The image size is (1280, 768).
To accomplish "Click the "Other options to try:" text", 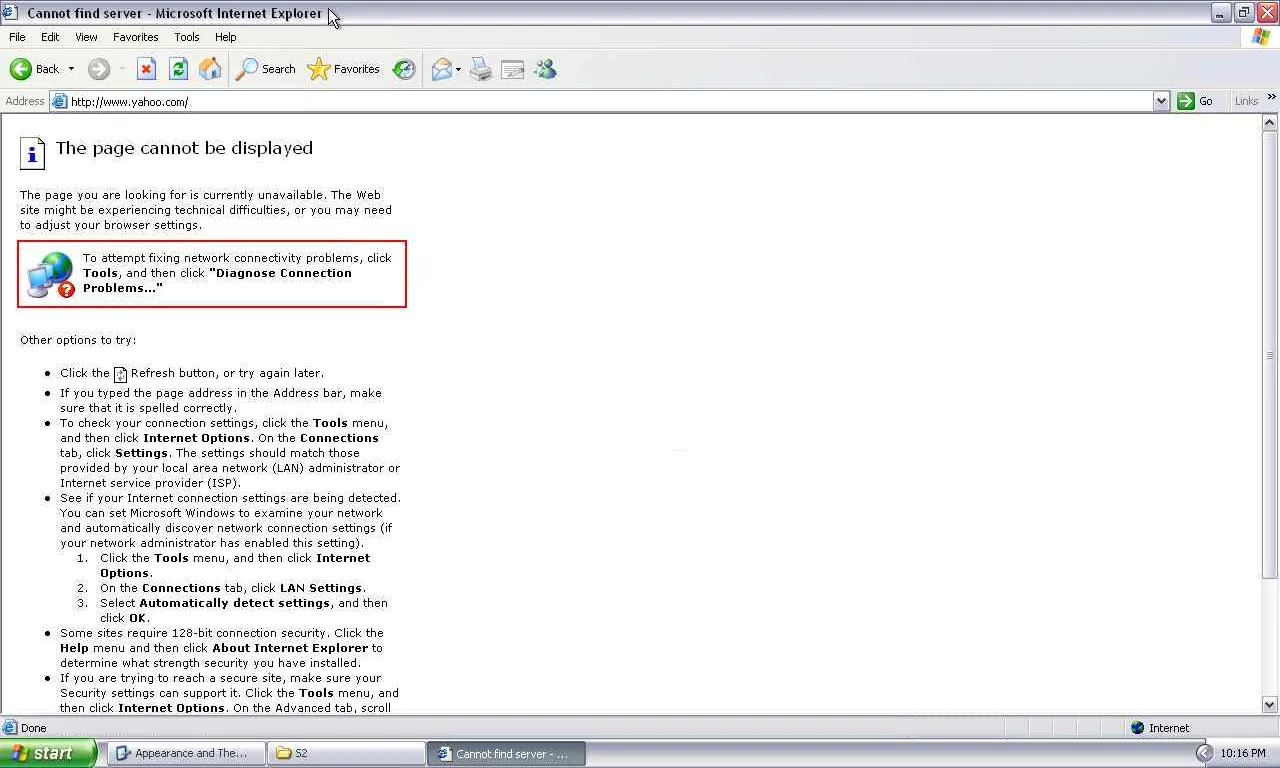I will click(x=78, y=340).
